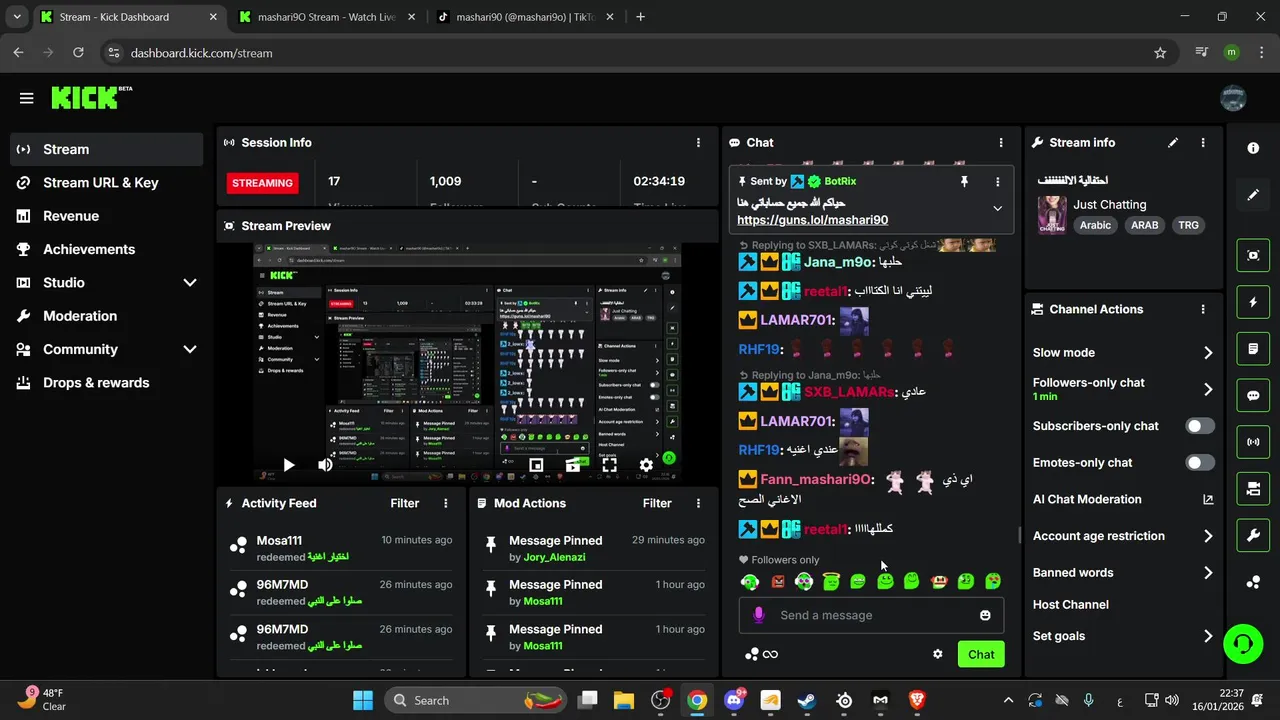Open Account age restriction arrow
1280x720 pixels.
tap(1207, 537)
